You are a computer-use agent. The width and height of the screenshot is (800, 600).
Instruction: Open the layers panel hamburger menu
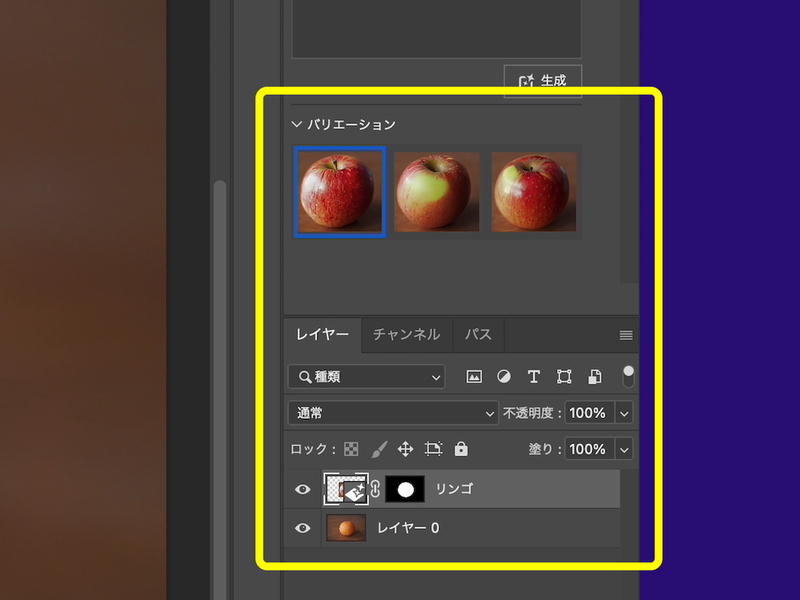[626, 335]
